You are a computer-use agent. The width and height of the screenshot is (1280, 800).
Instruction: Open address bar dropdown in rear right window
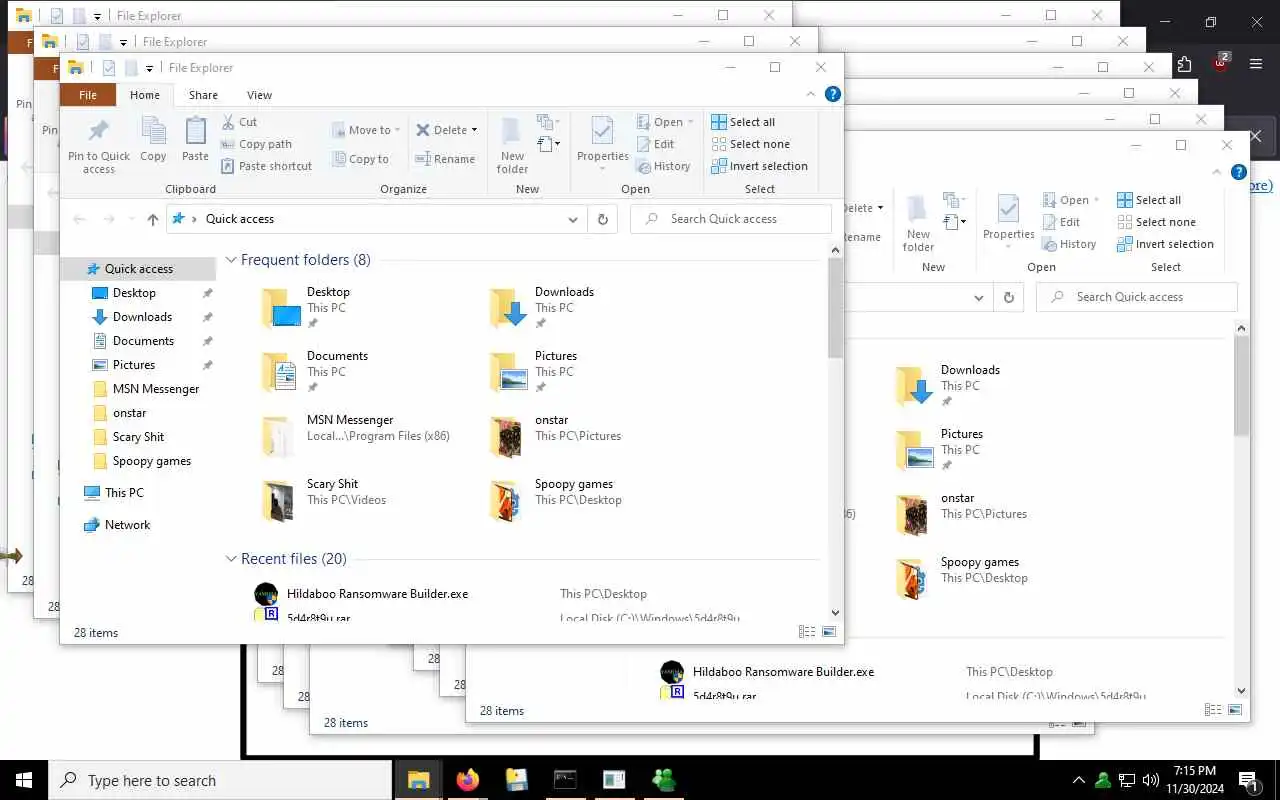click(979, 297)
